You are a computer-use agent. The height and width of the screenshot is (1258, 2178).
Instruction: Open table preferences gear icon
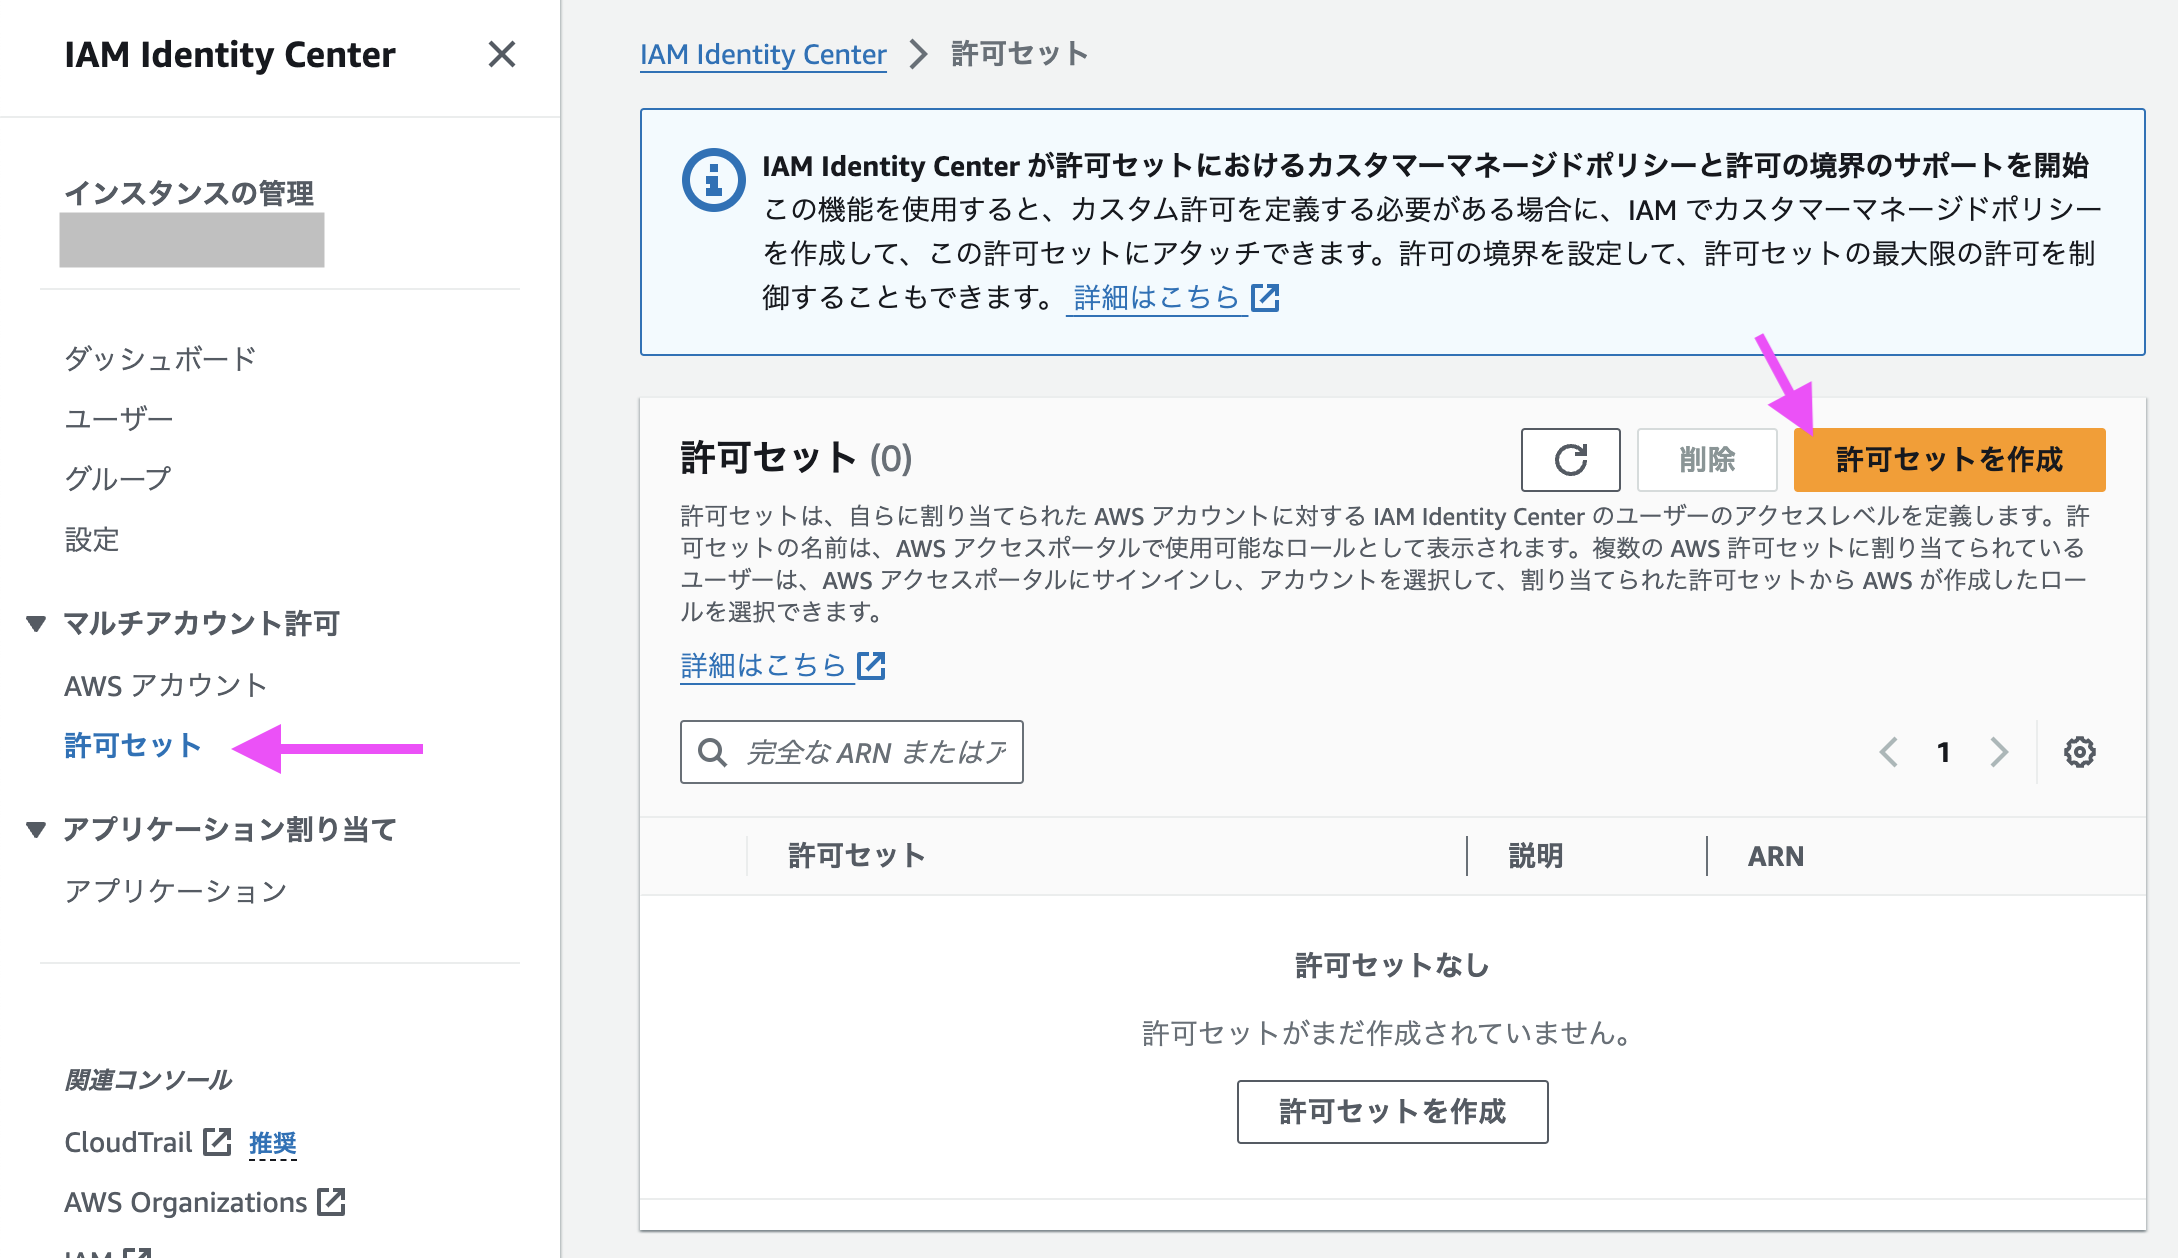tap(2080, 752)
